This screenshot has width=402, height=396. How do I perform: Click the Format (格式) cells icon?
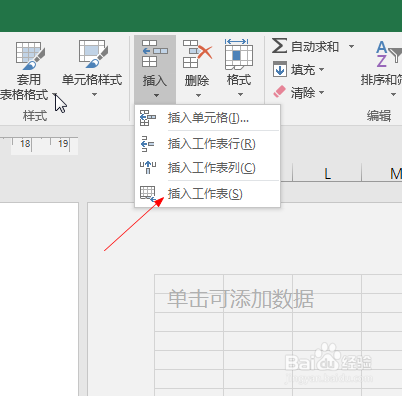[x=239, y=54]
